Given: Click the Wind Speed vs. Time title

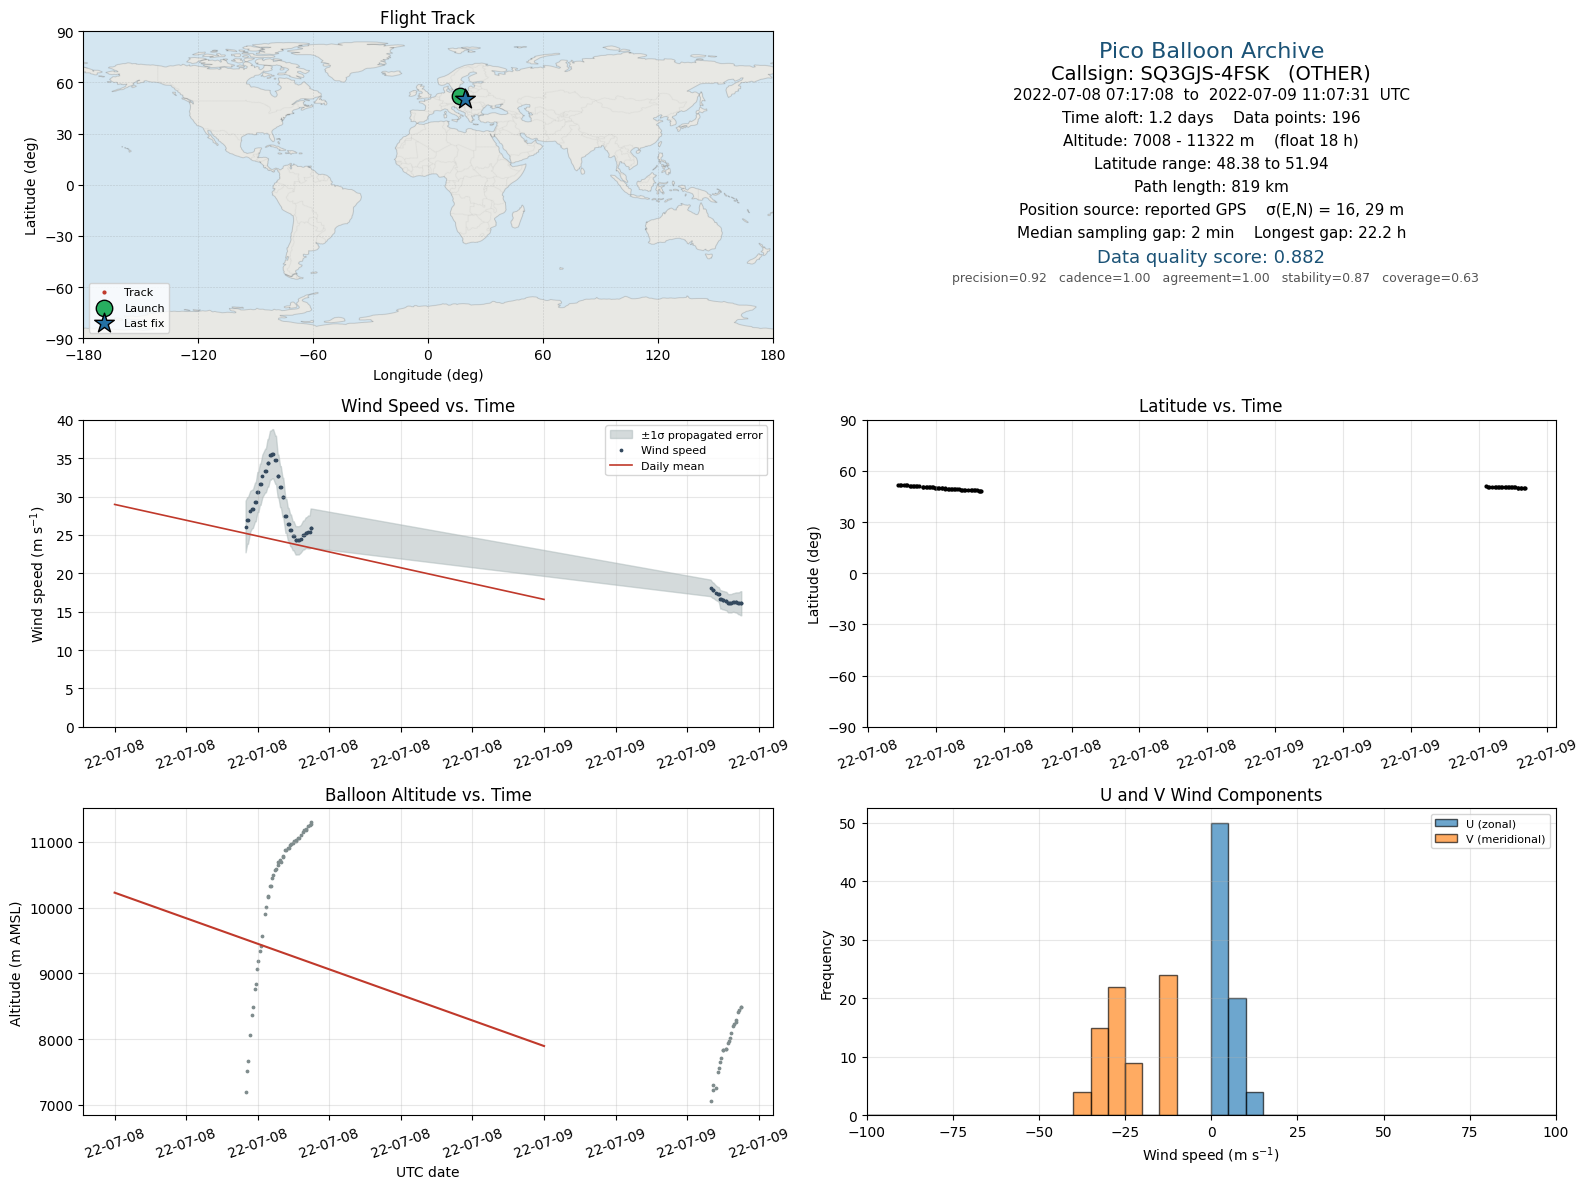Looking at the screenshot, I should click(428, 406).
